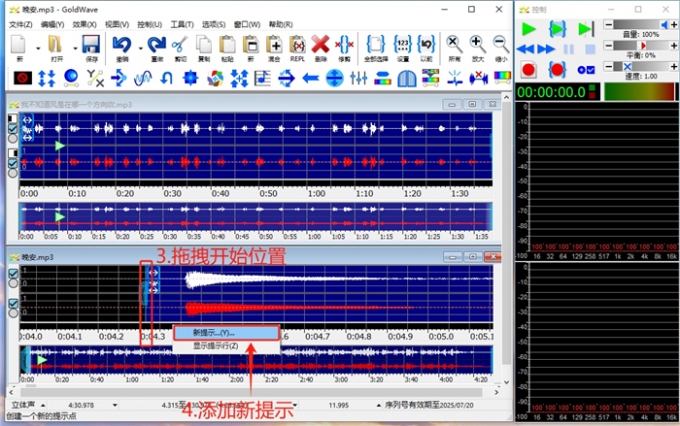Copy with the double-page icon
Screen dimensions: 680x426
click(204, 45)
